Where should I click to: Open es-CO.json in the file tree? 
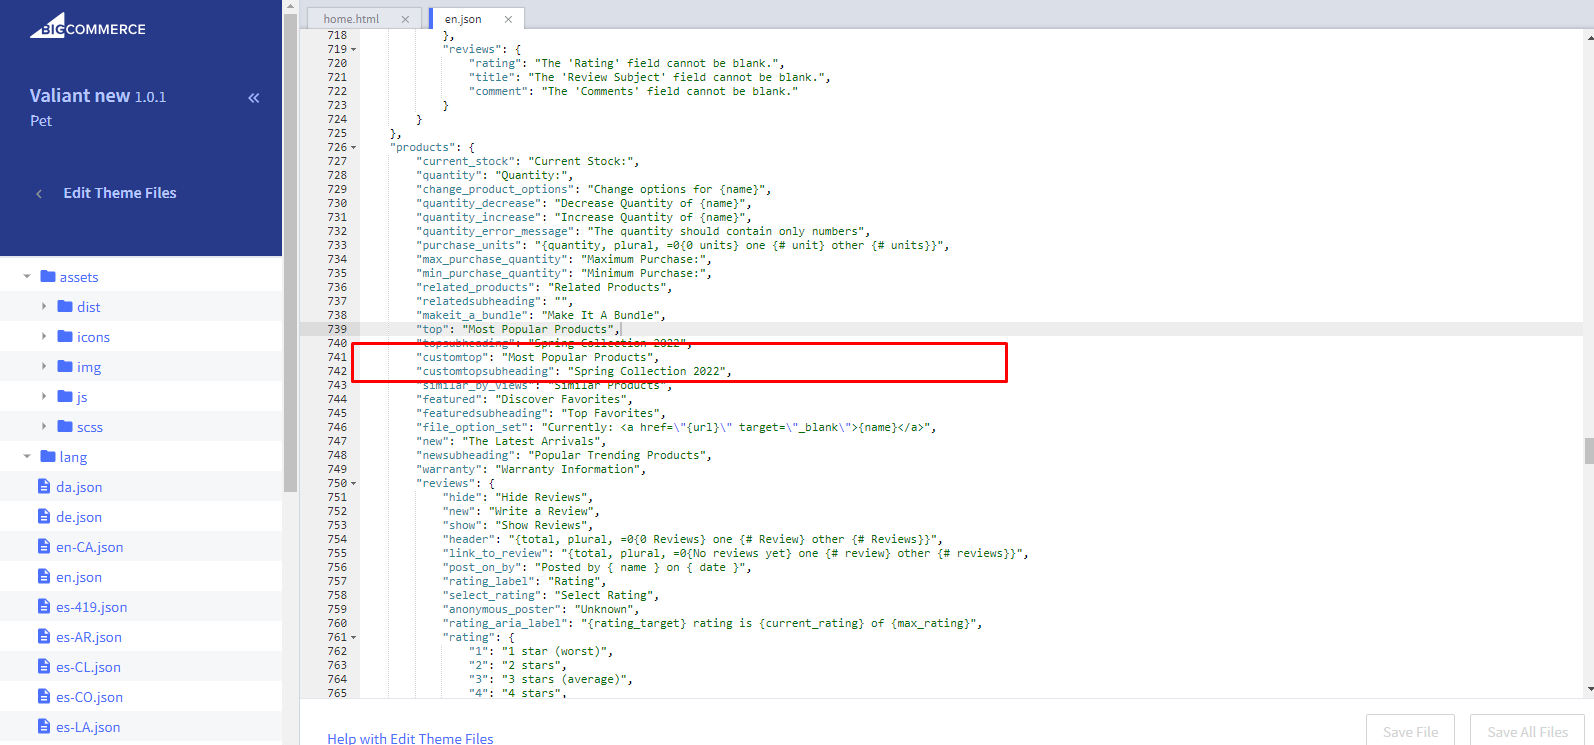click(x=90, y=697)
